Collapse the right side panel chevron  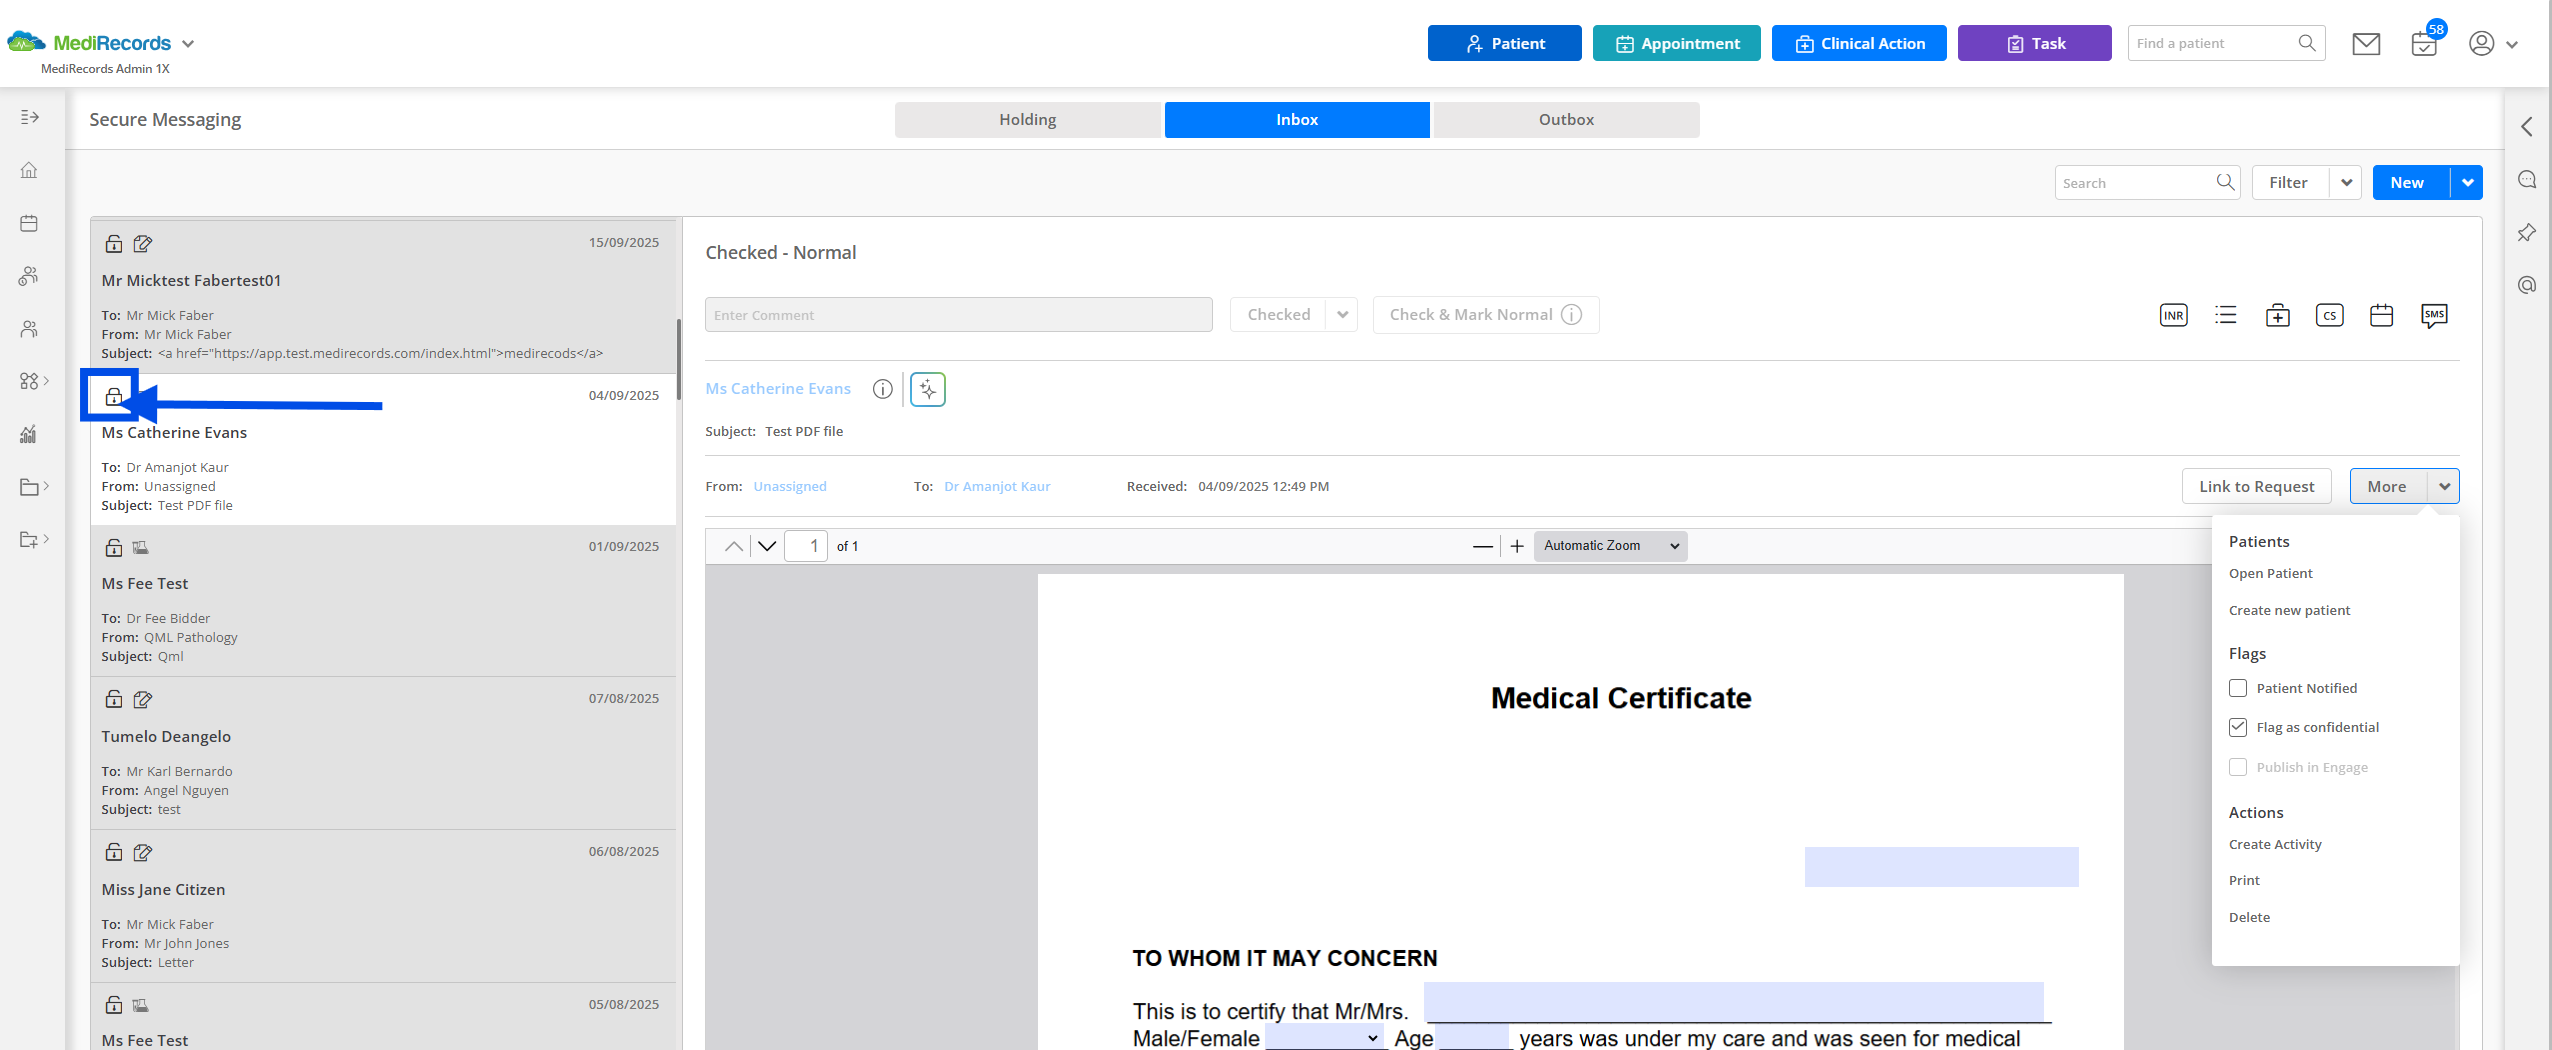click(2527, 127)
